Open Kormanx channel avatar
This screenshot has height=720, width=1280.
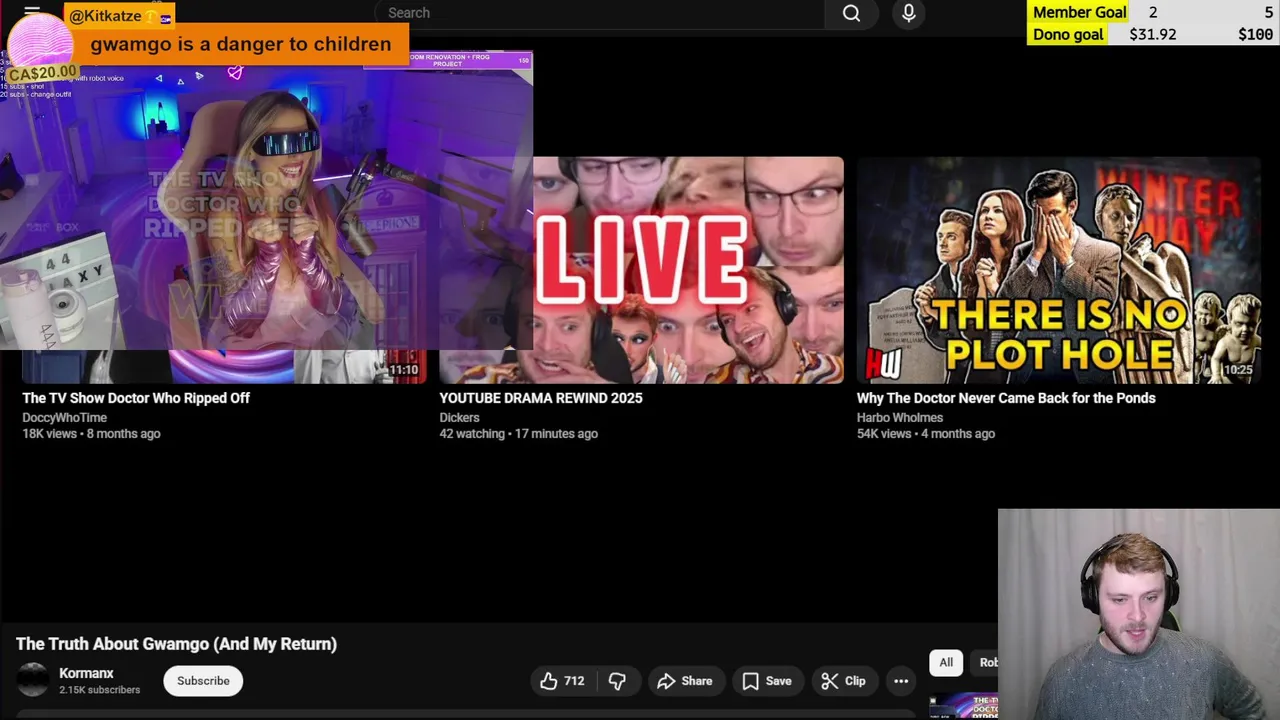tap(32, 680)
